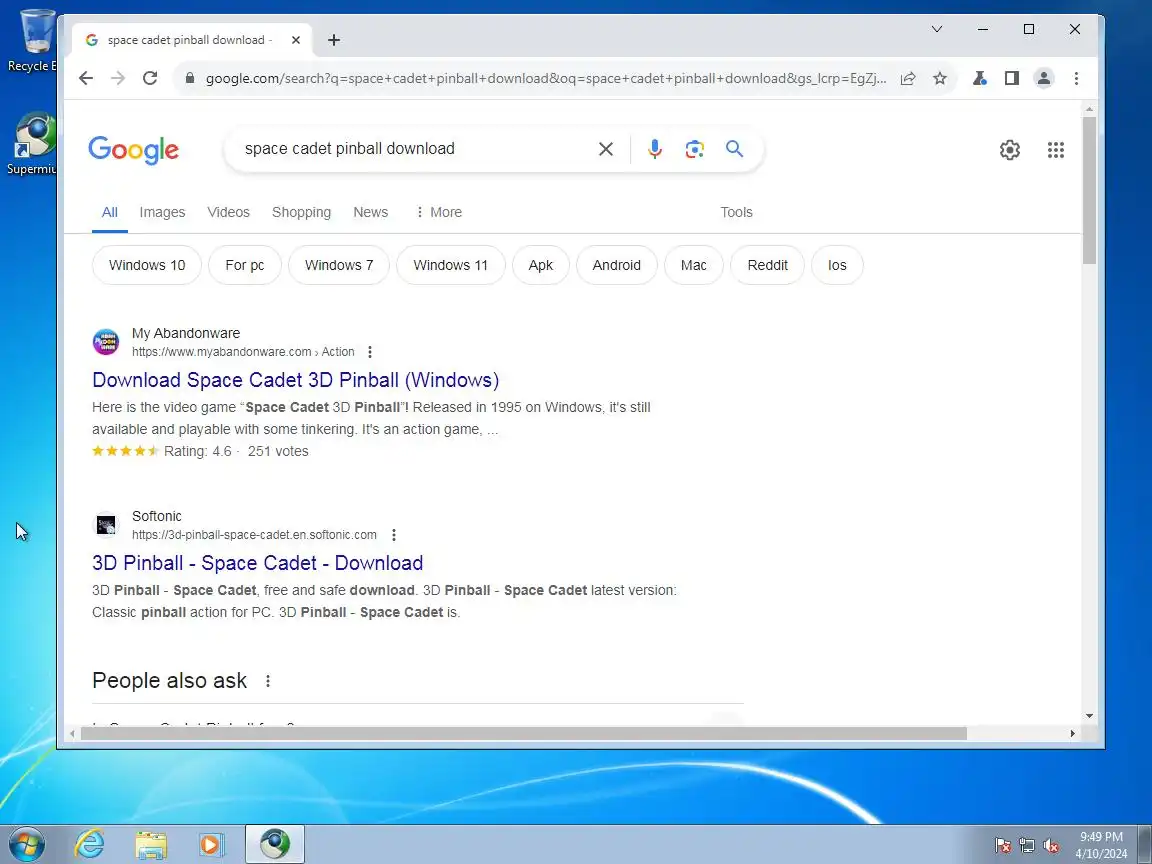
Task: Toggle the browser side panel
Action: tap(1012, 78)
